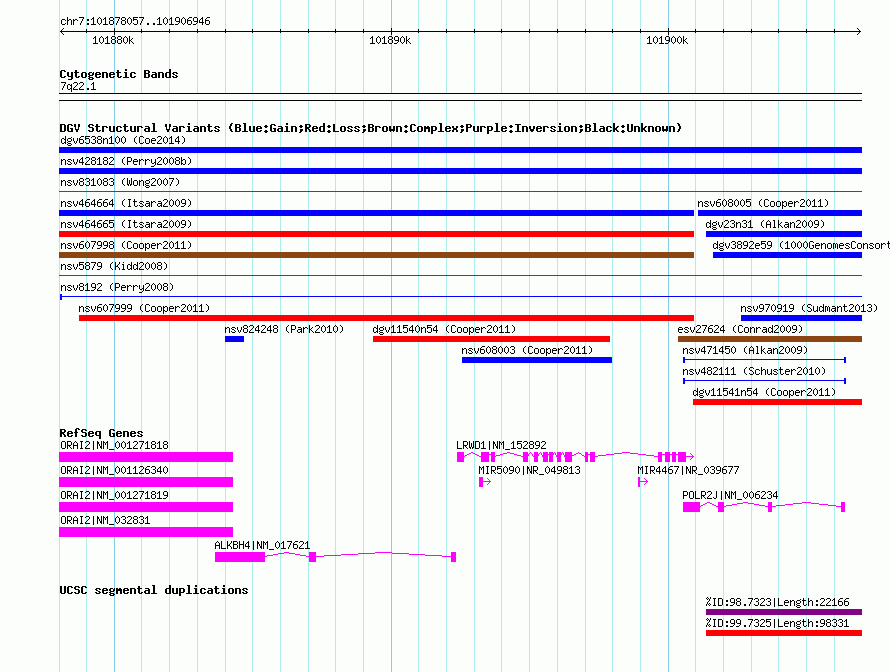Click the DGV Structural Variants track title
890x672 pixels.
point(371,128)
